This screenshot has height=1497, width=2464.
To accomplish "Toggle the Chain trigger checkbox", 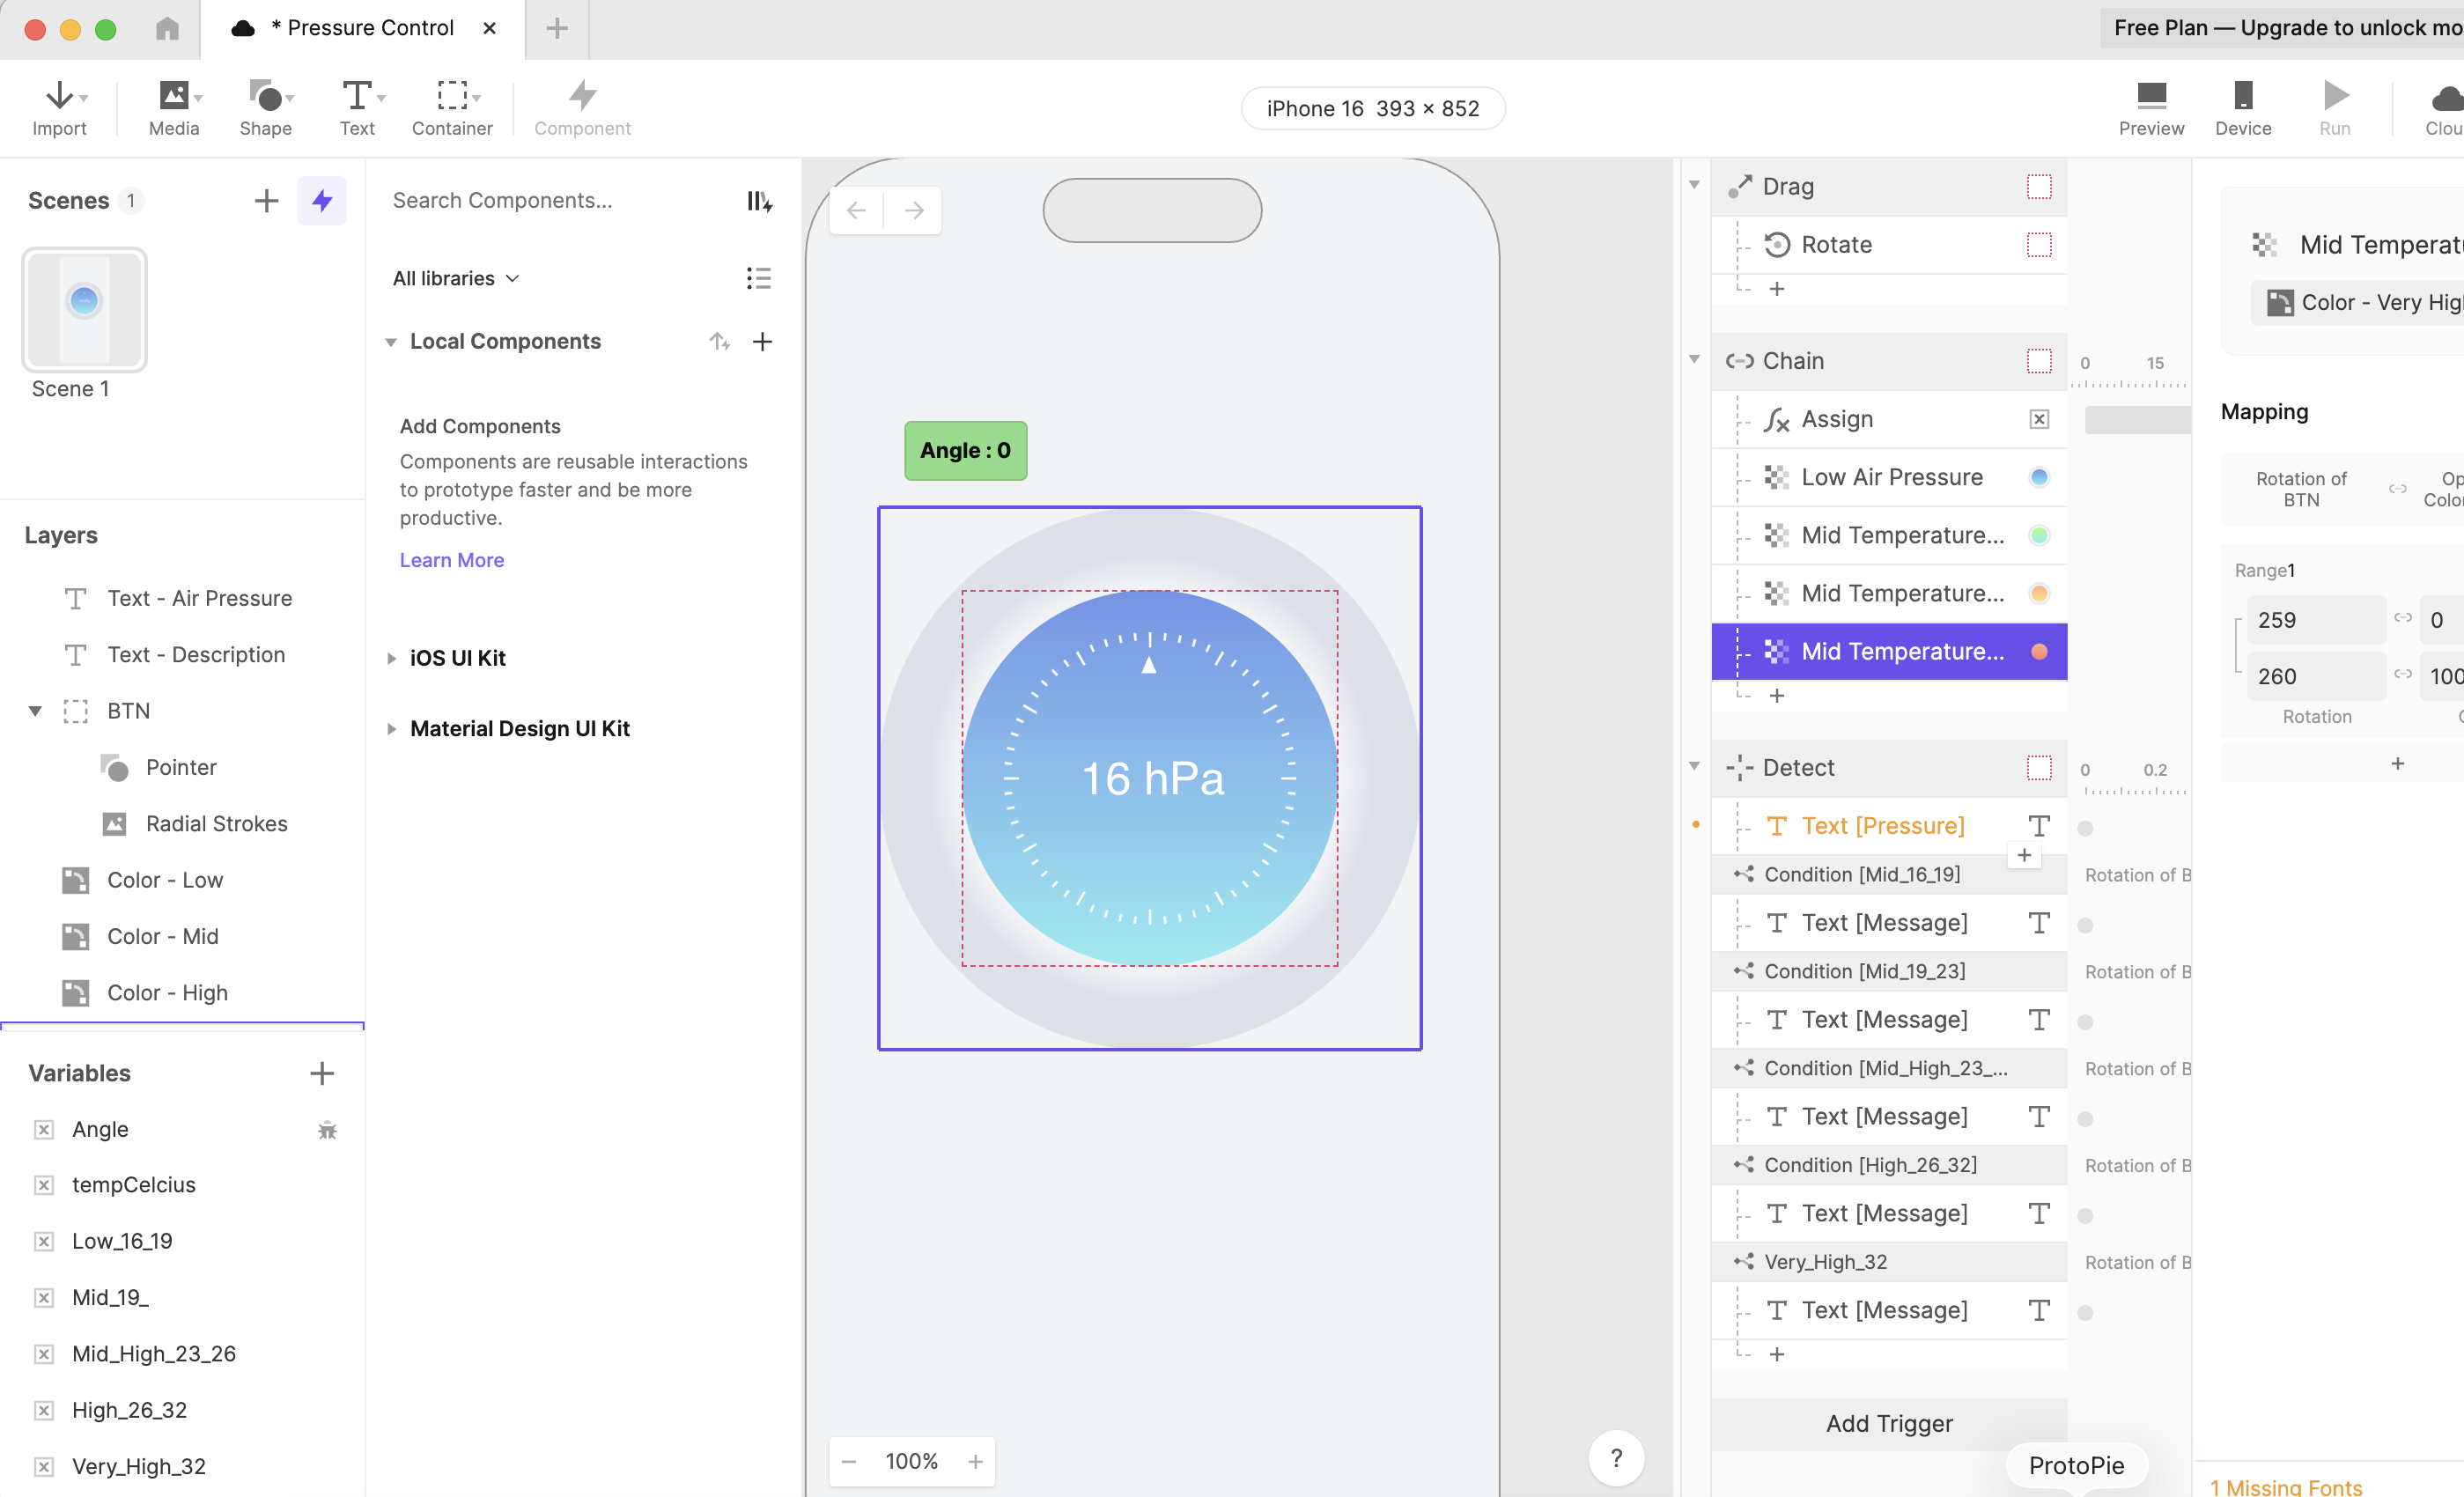I will [x=2038, y=361].
